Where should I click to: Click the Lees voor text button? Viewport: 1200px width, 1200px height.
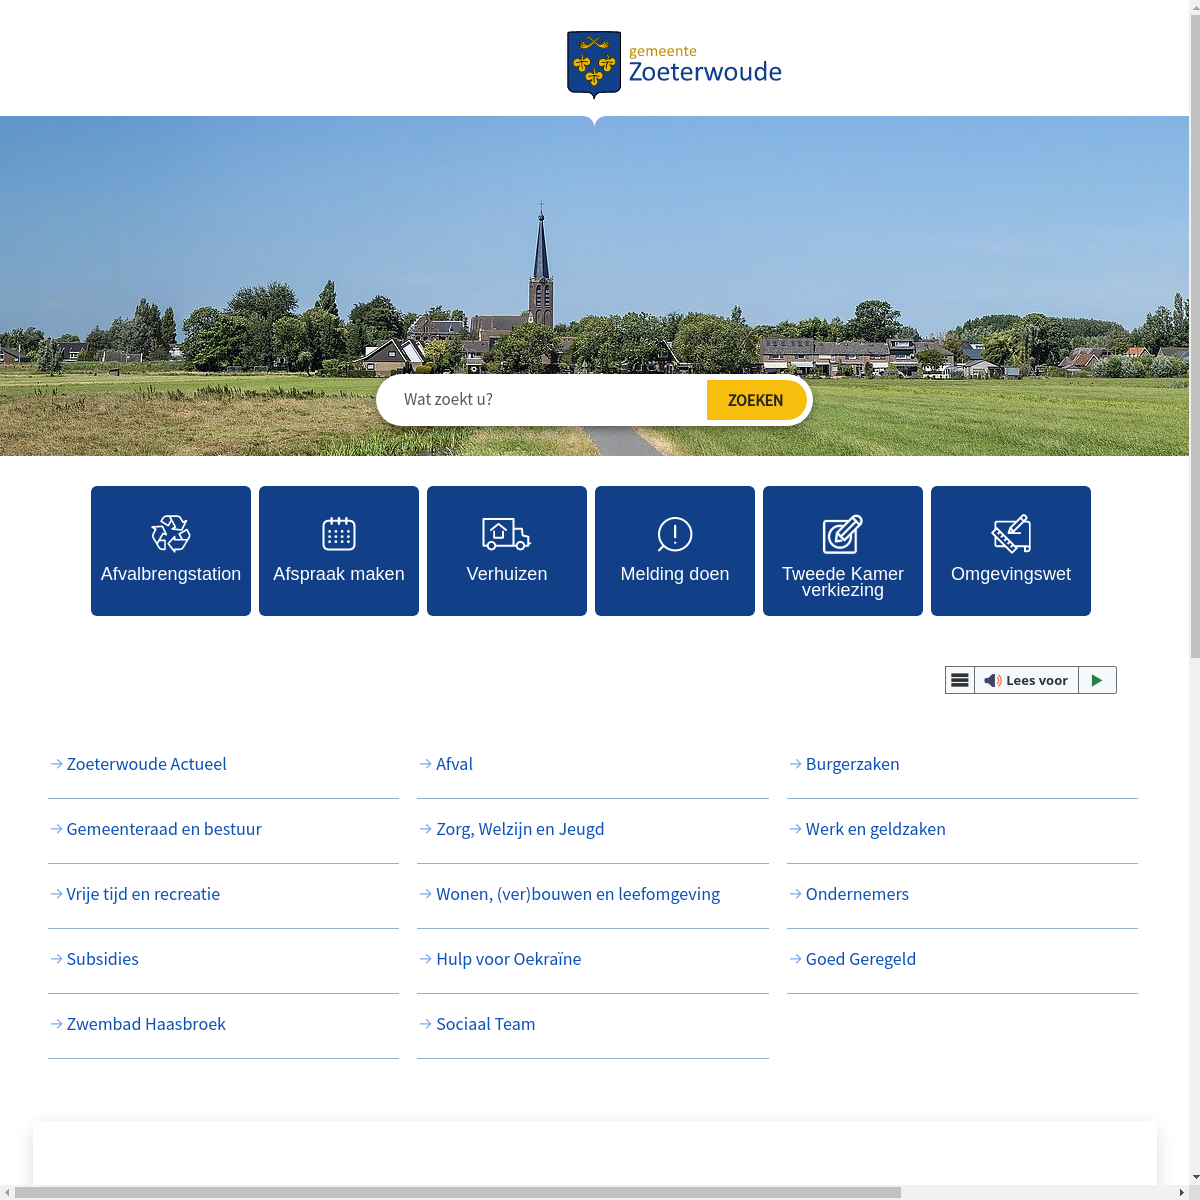[1037, 680]
